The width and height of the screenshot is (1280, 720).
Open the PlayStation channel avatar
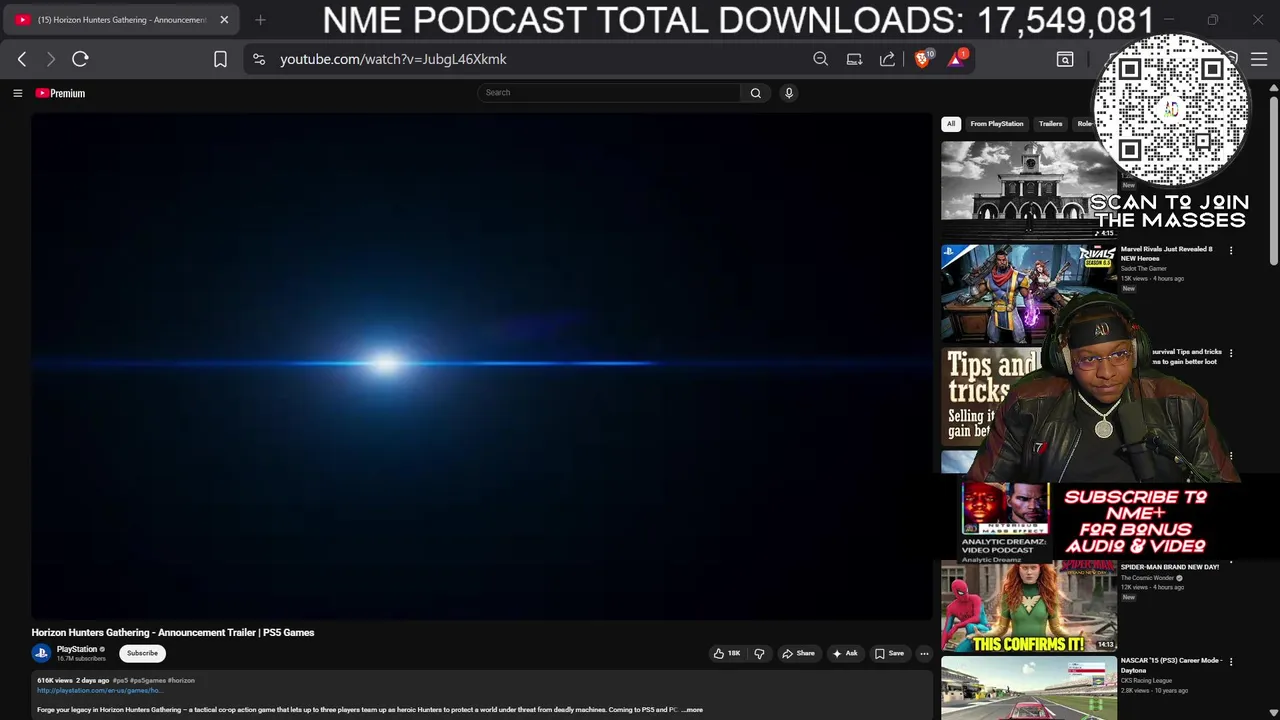click(x=41, y=653)
